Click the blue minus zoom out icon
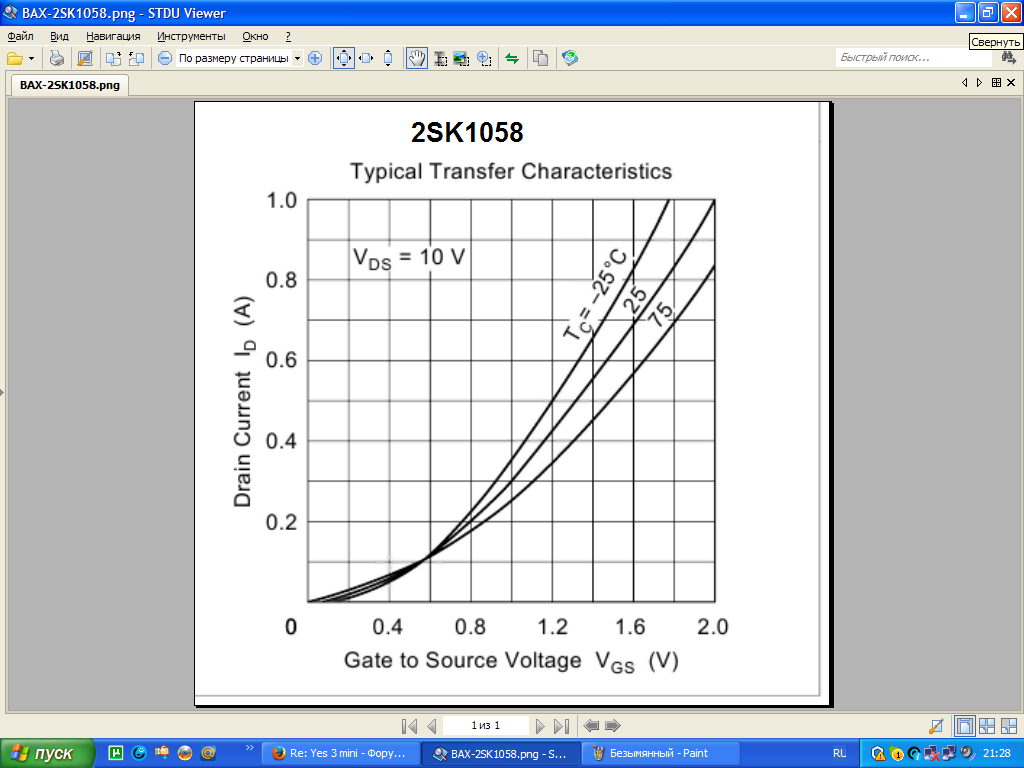Image resolution: width=1024 pixels, height=768 pixels. coord(165,59)
